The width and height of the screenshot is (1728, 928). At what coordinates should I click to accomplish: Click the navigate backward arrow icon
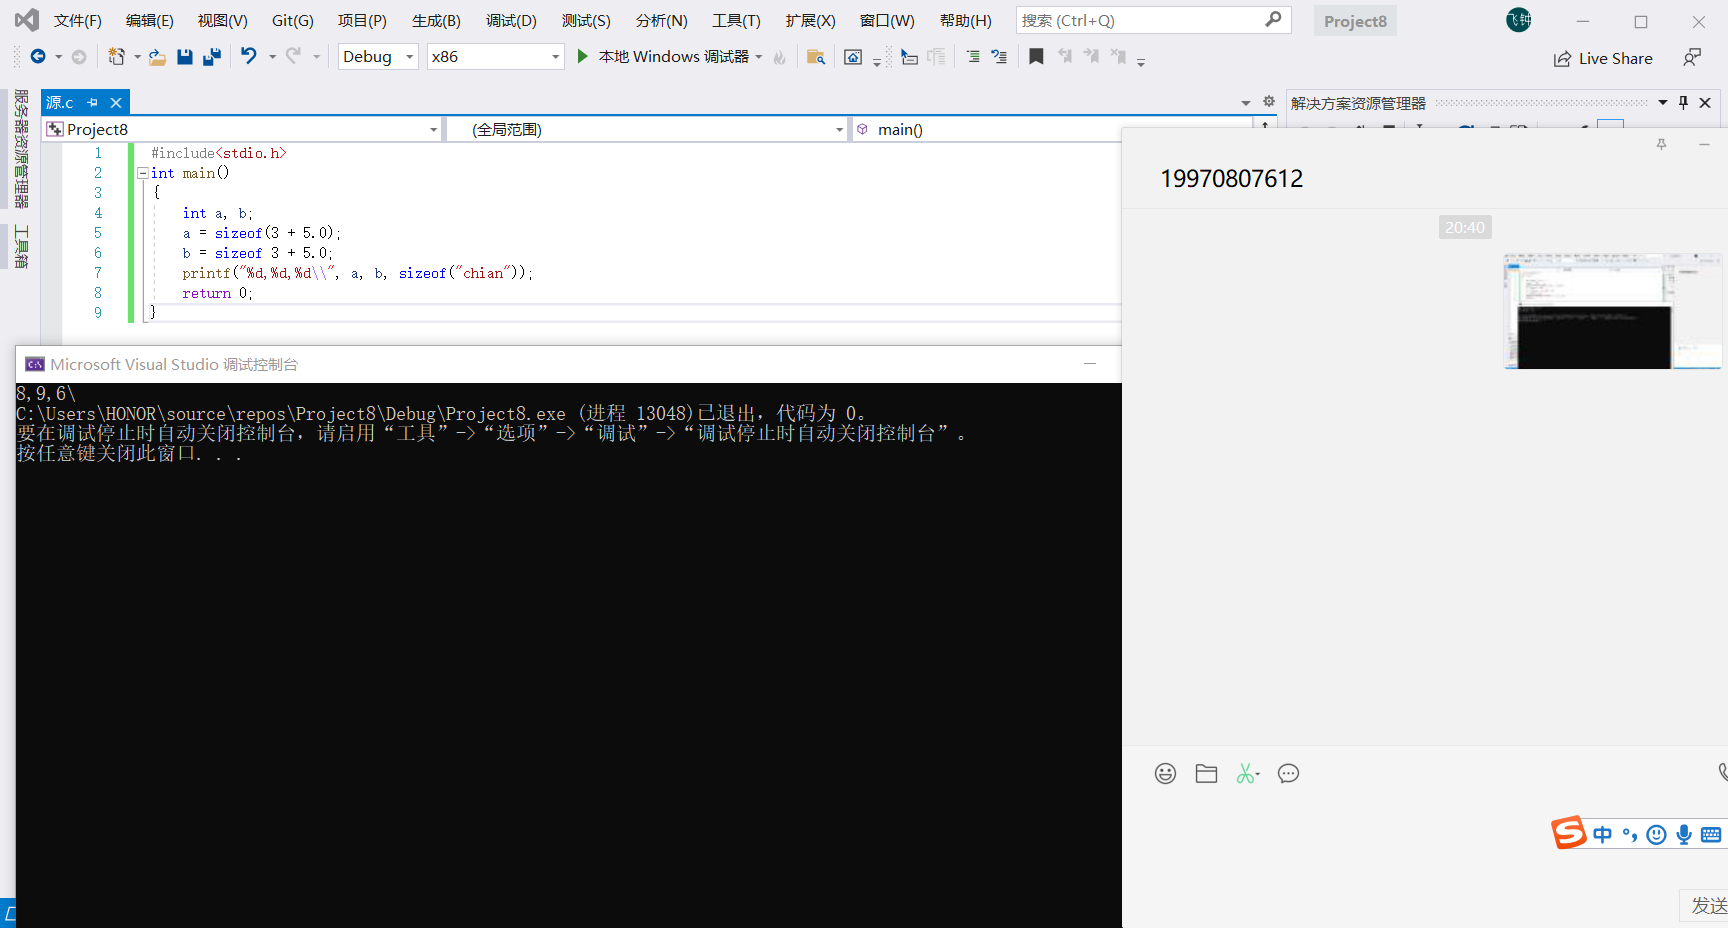38,57
